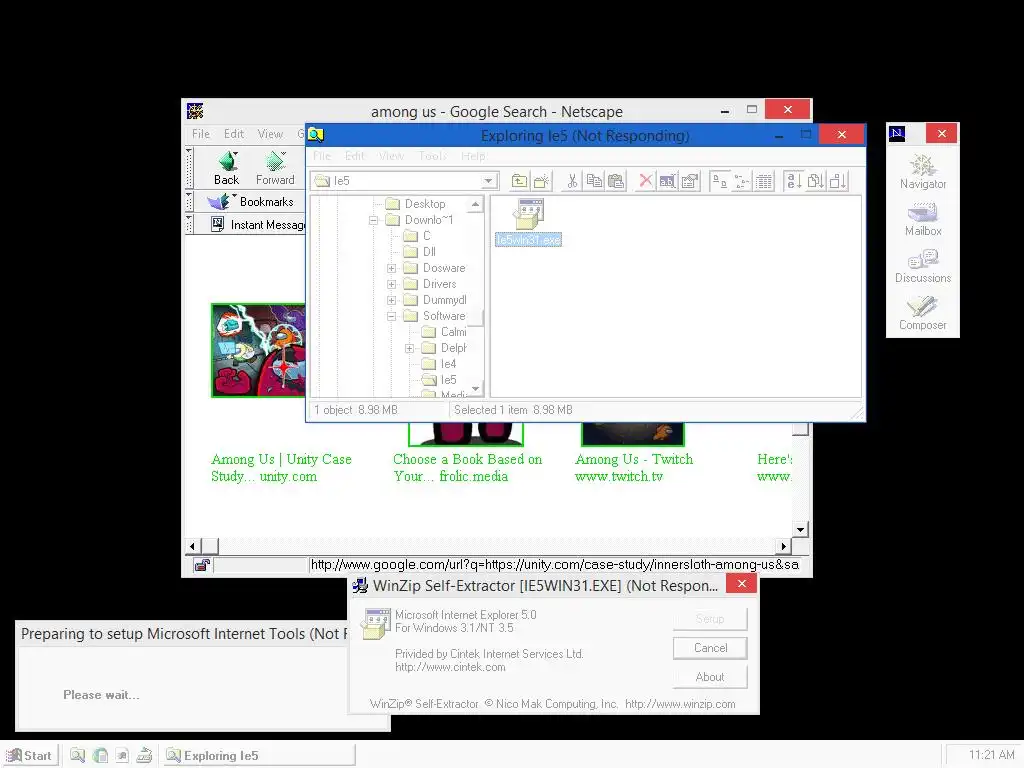The width and height of the screenshot is (1024, 768).
Task: Sort files by type icon
Action: tap(815, 181)
